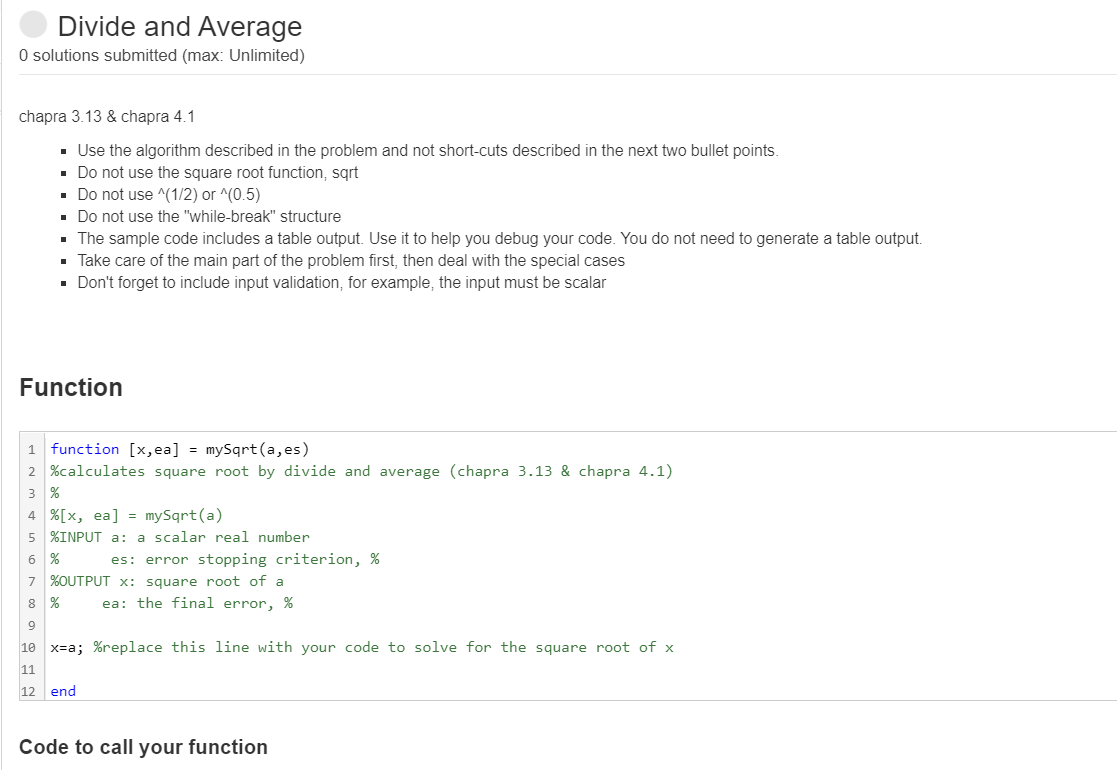This screenshot has height=770, width=1117.
Task: Select the "function" keyword on line 1
Action: click(84, 448)
